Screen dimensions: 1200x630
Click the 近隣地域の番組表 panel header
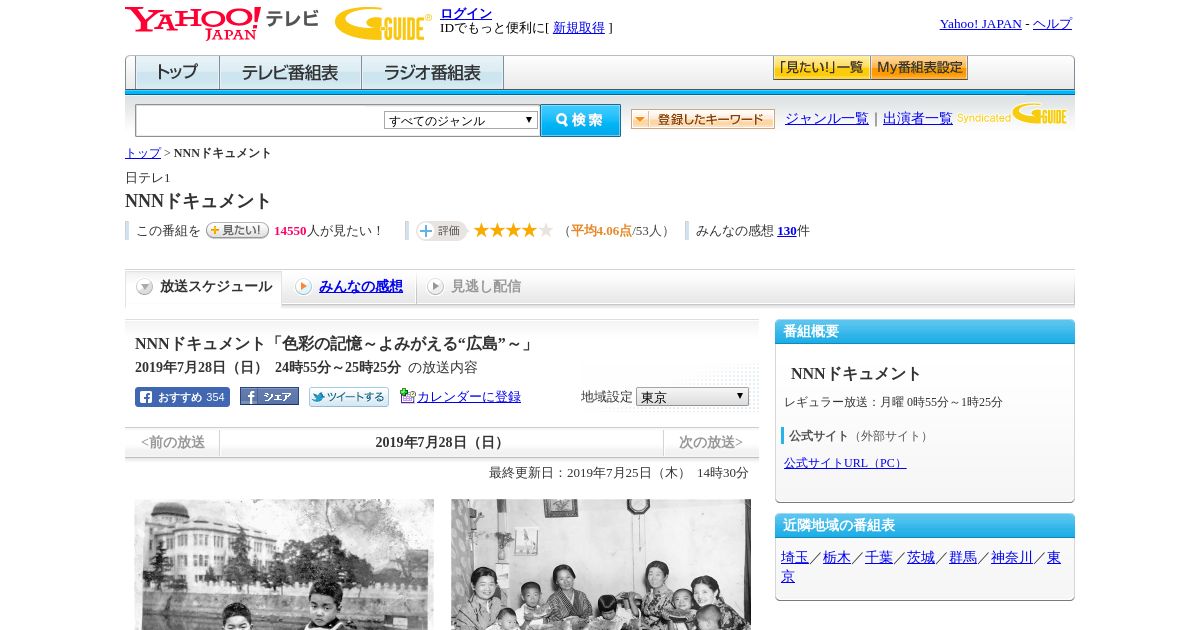[925, 526]
